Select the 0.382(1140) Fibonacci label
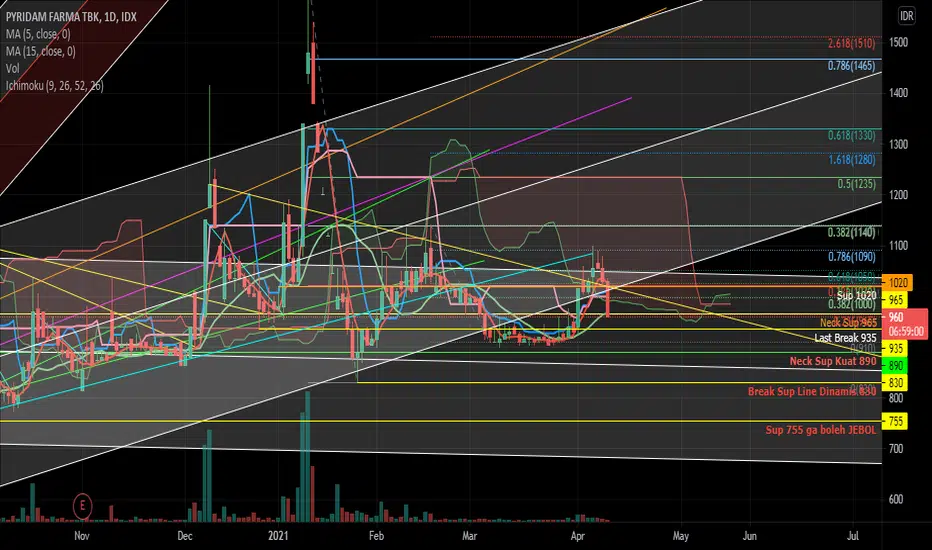Screen dimensions: 932x550 tap(851, 232)
